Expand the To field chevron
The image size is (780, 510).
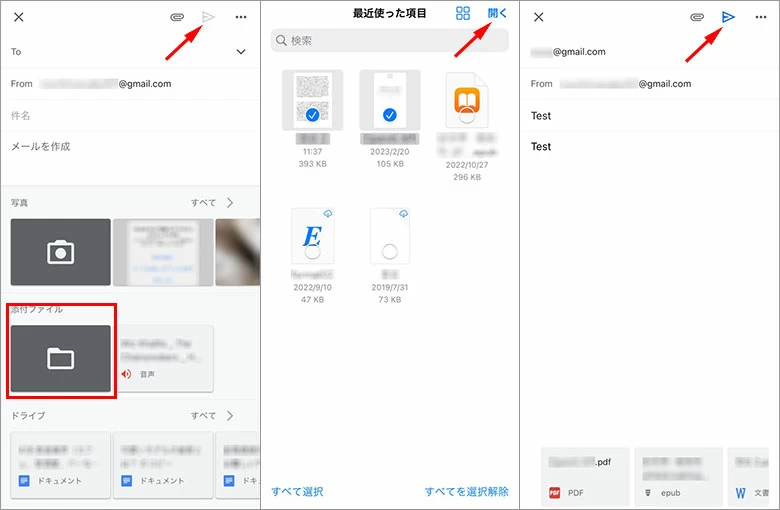(x=240, y=51)
